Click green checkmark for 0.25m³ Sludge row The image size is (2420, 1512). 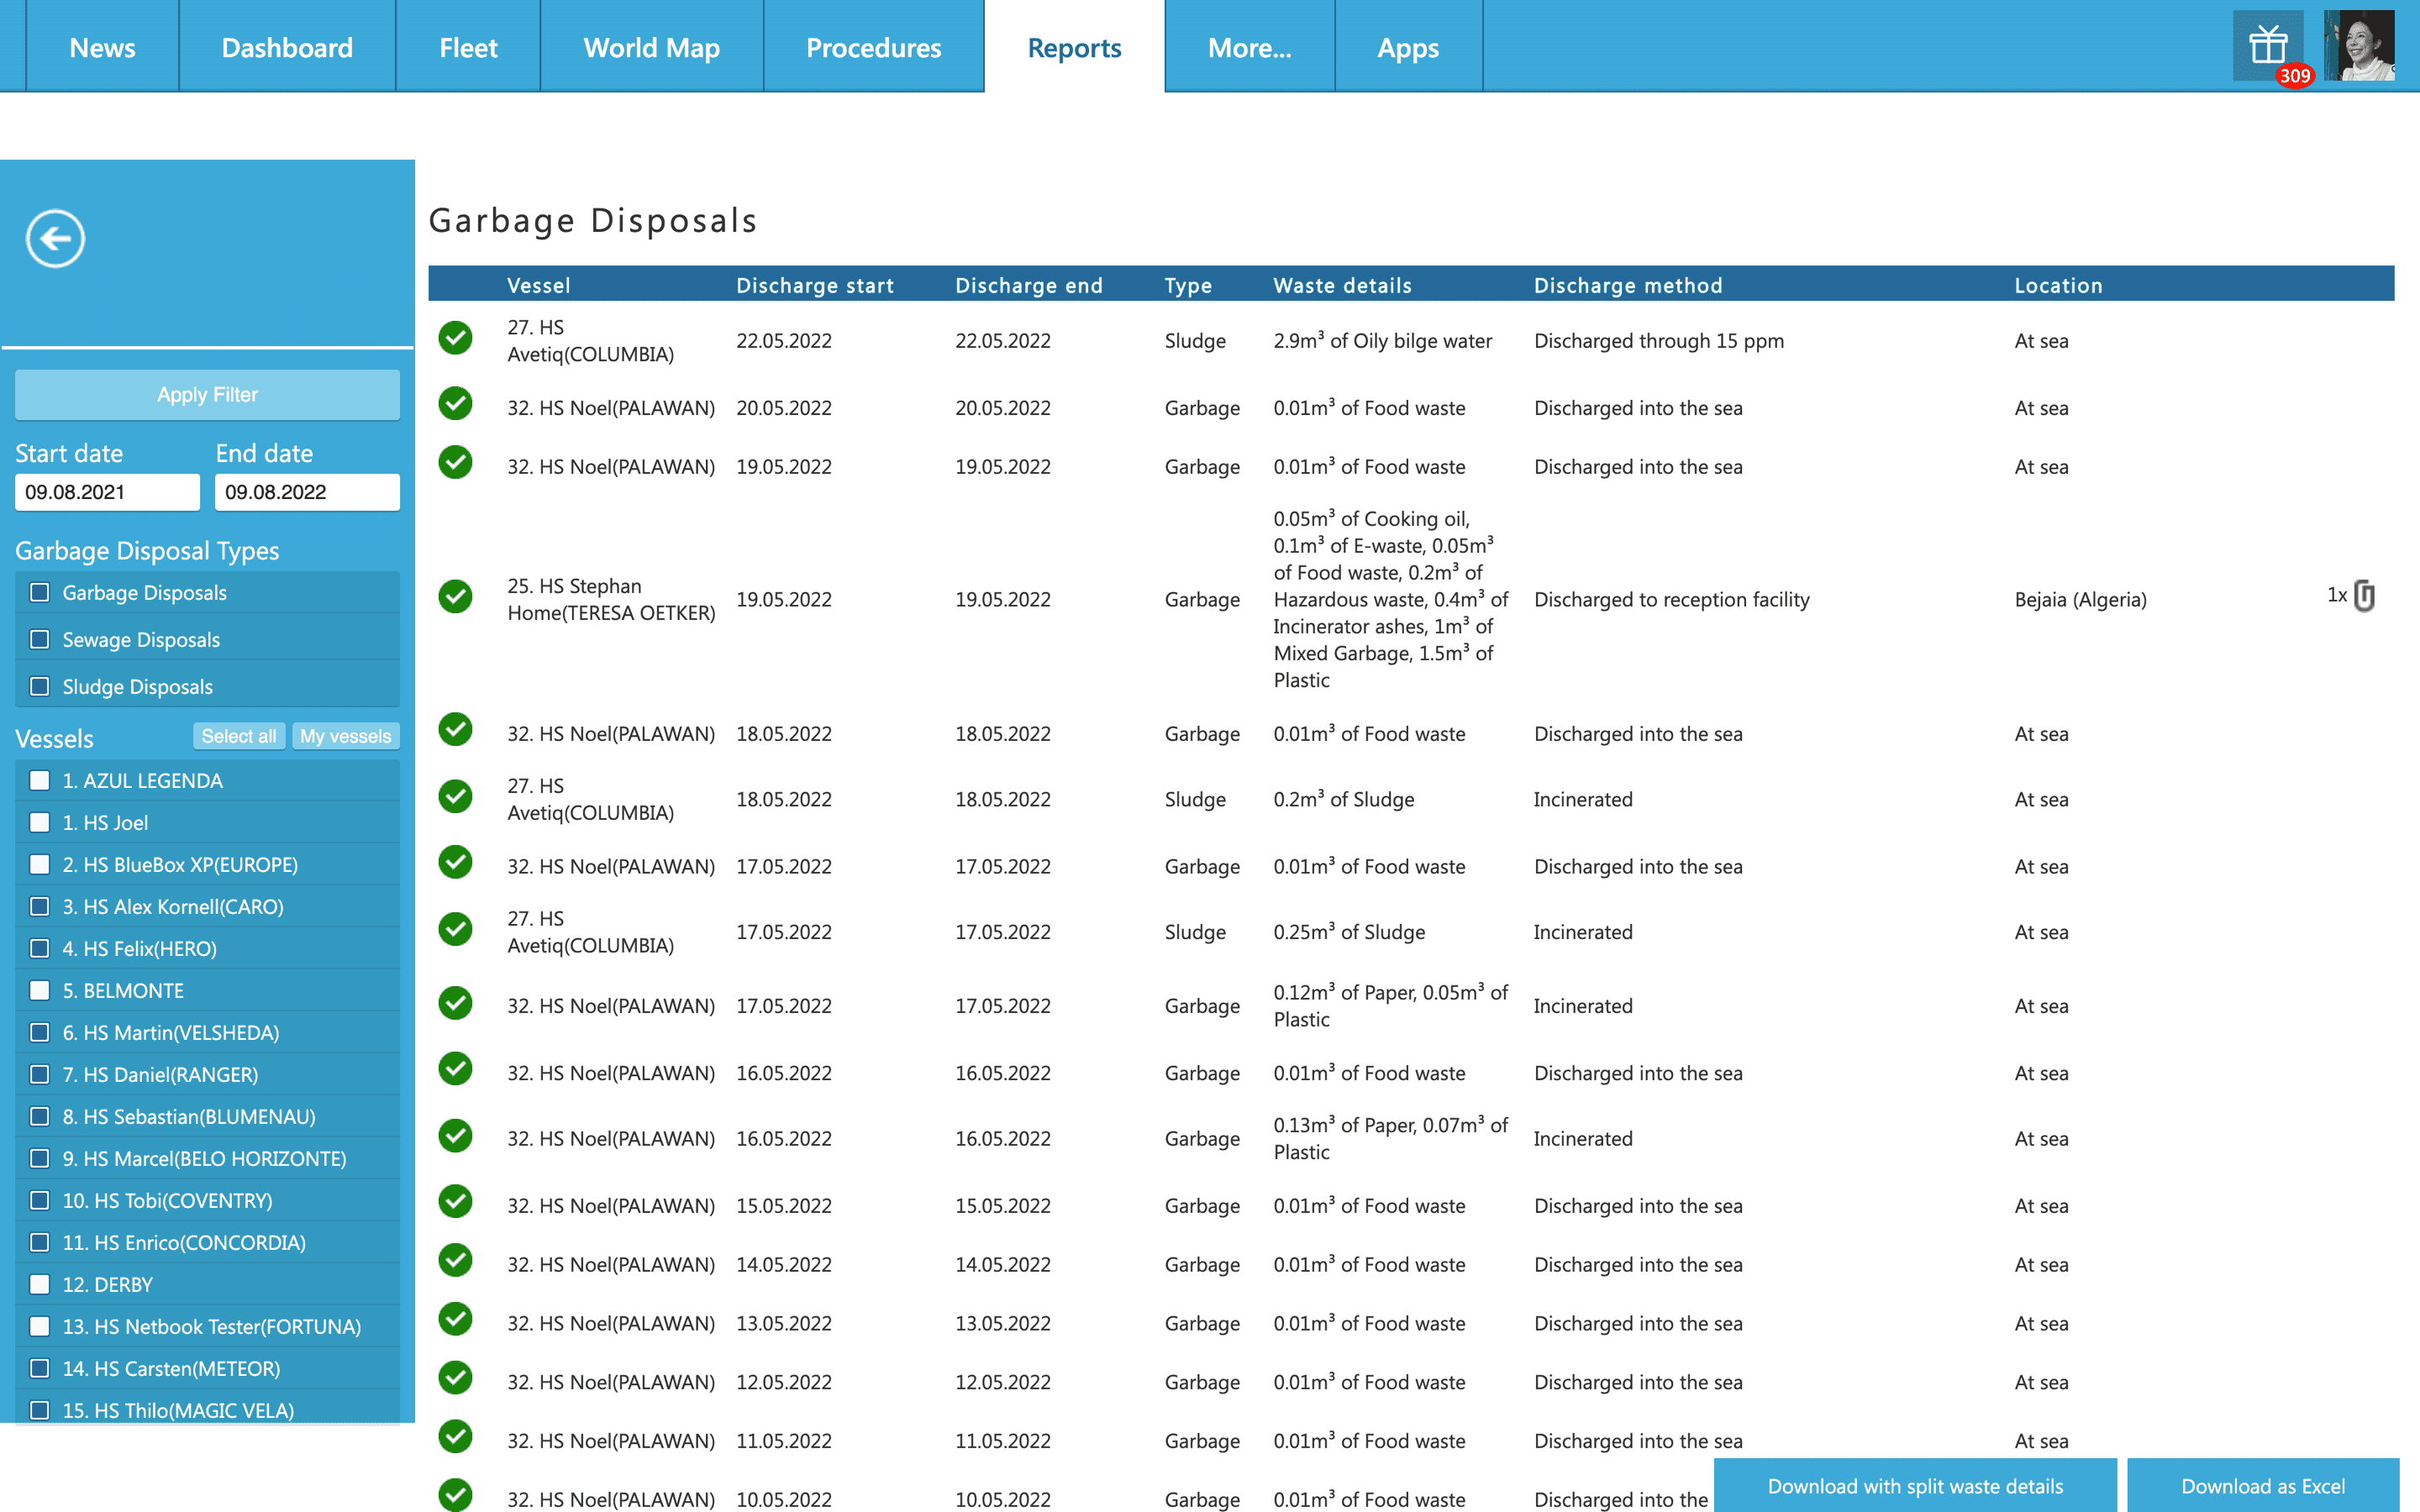(455, 930)
